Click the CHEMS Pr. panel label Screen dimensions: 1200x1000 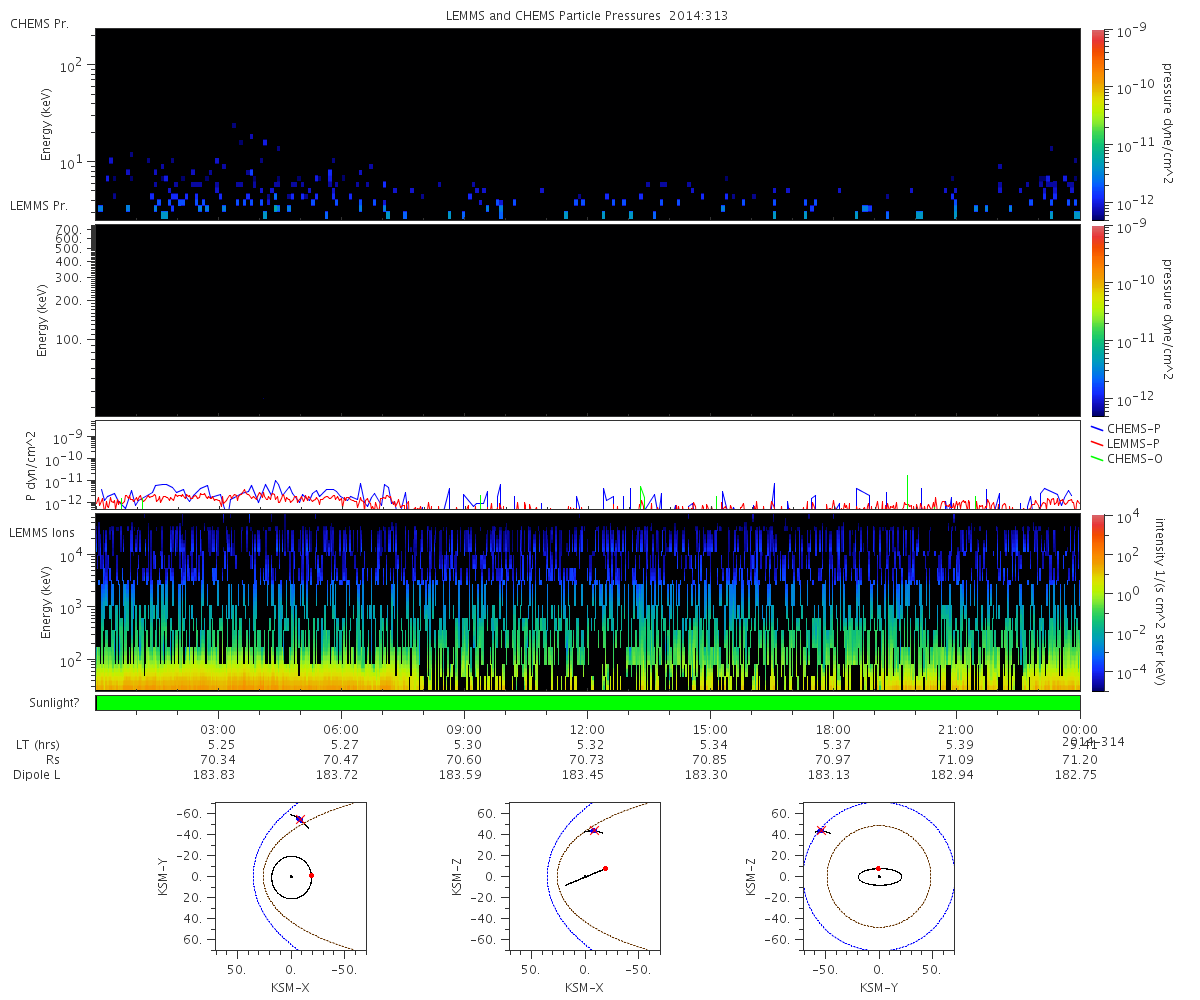click(x=39, y=23)
